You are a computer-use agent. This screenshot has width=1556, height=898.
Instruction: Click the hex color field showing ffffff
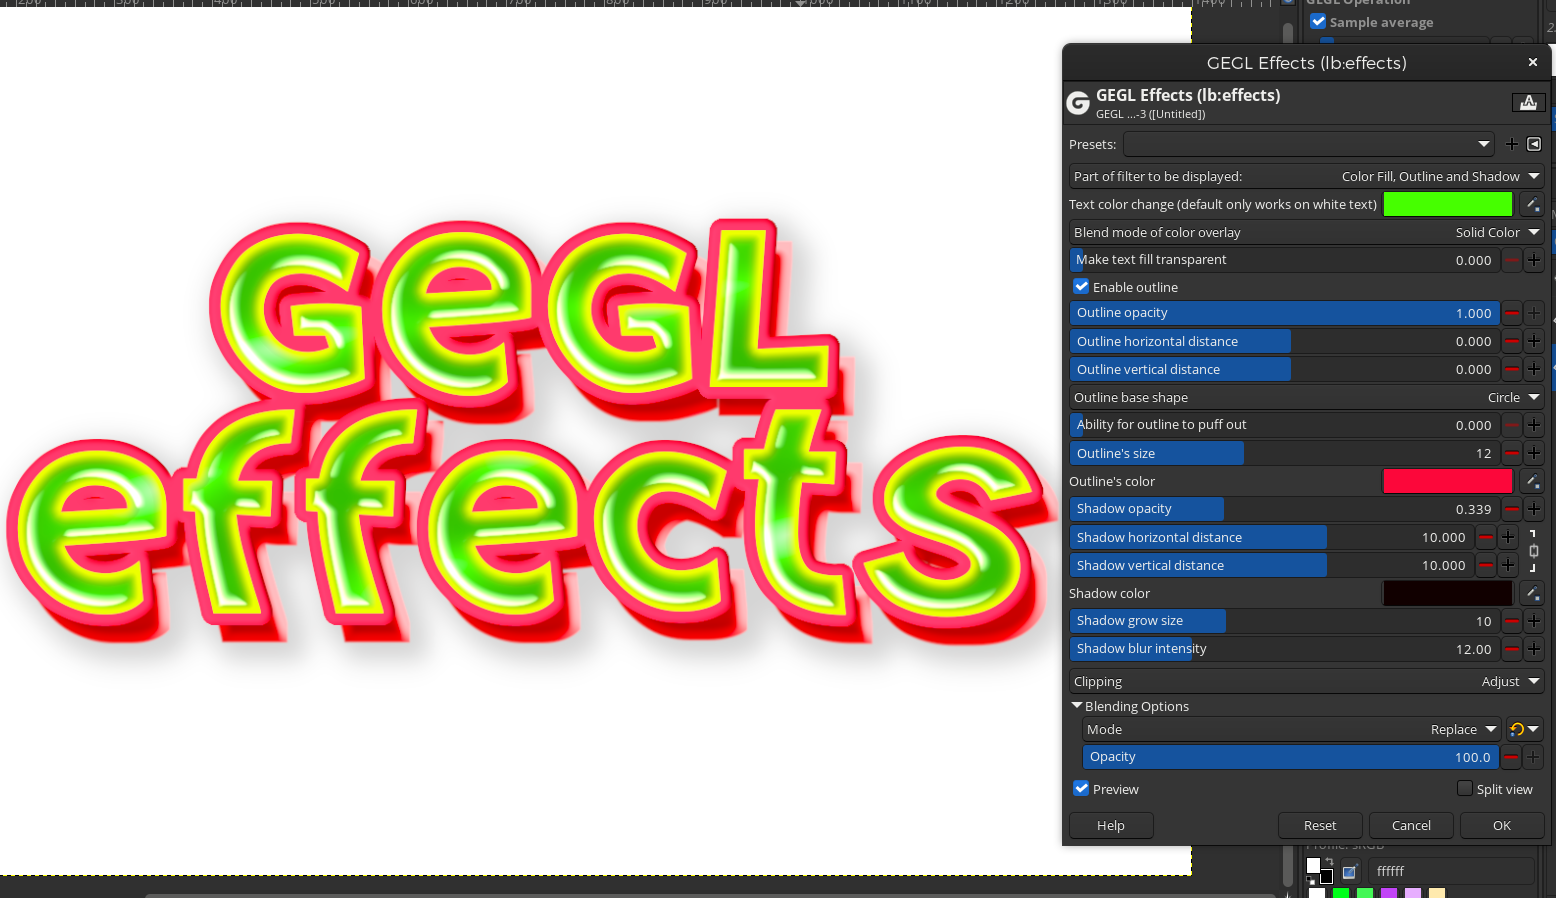point(1451,871)
